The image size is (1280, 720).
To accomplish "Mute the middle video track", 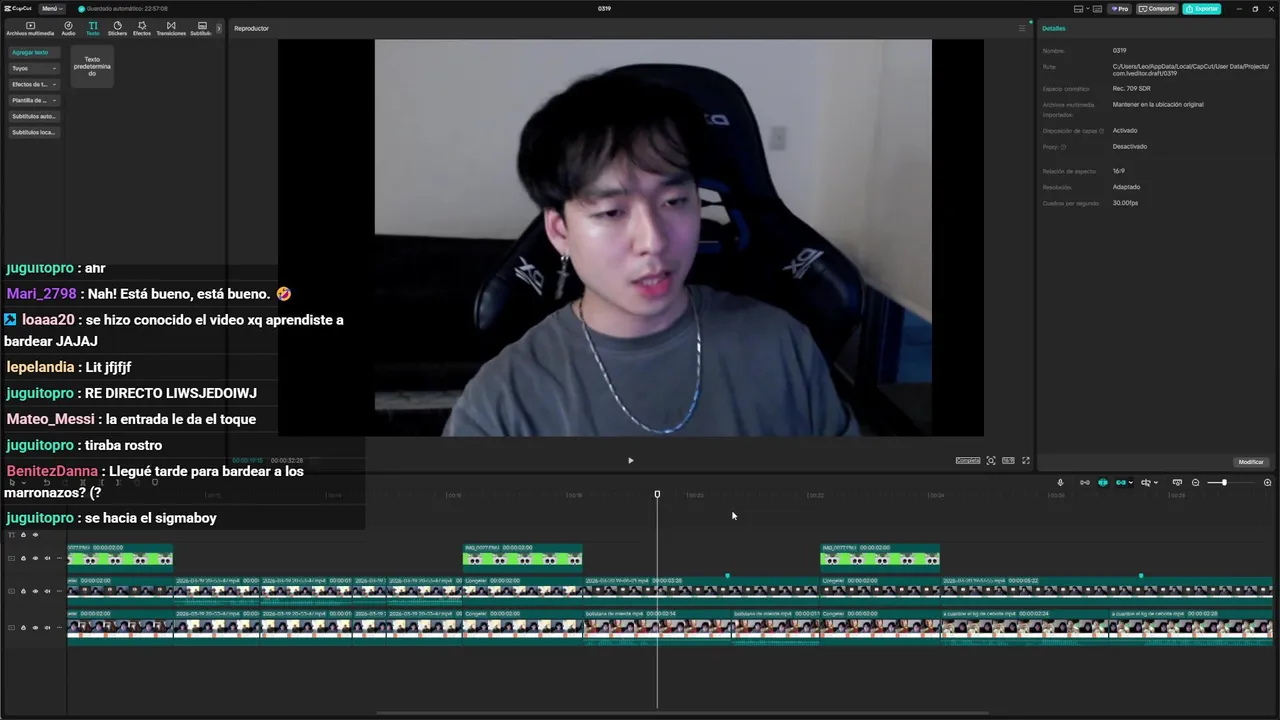I will pos(47,591).
